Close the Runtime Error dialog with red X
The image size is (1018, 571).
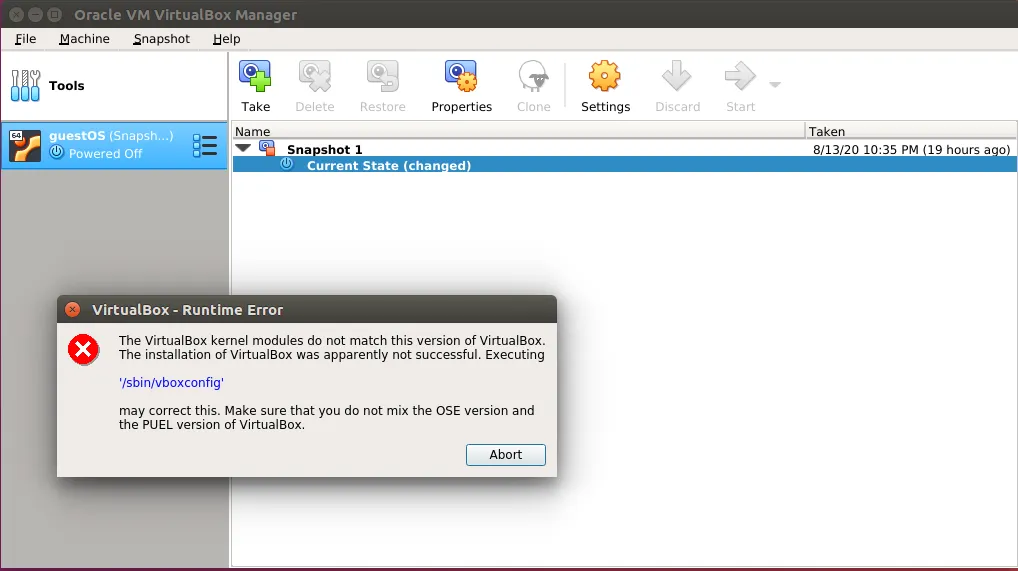click(73, 310)
